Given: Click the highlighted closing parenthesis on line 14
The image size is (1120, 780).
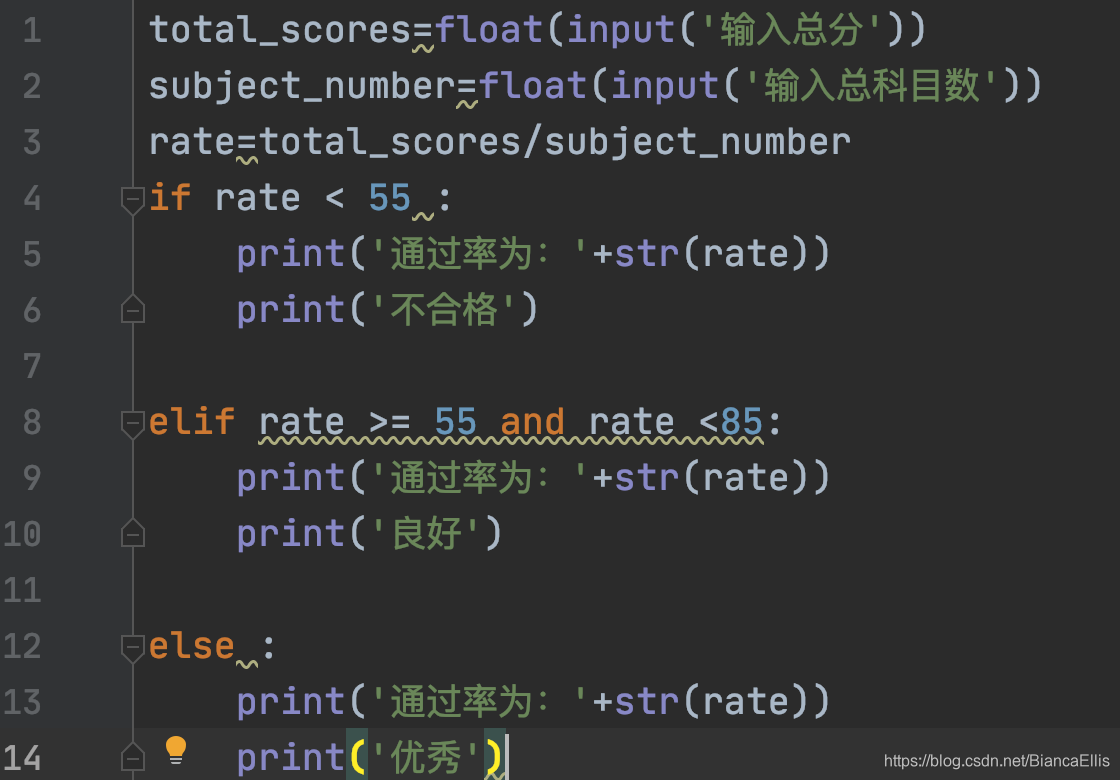Looking at the screenshot, I should [494, 758].
